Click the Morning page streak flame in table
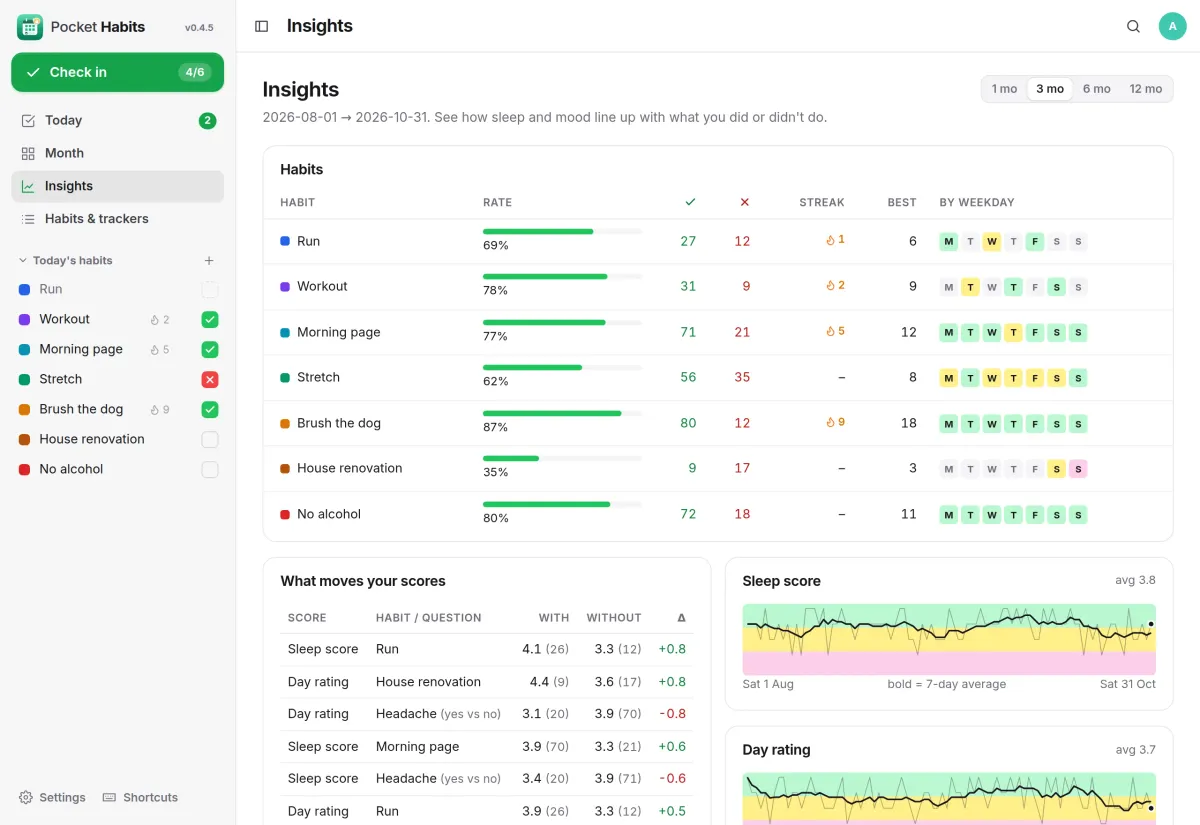Image resolution: width=1200 pixels, height=825 pixels. point(830,331)
